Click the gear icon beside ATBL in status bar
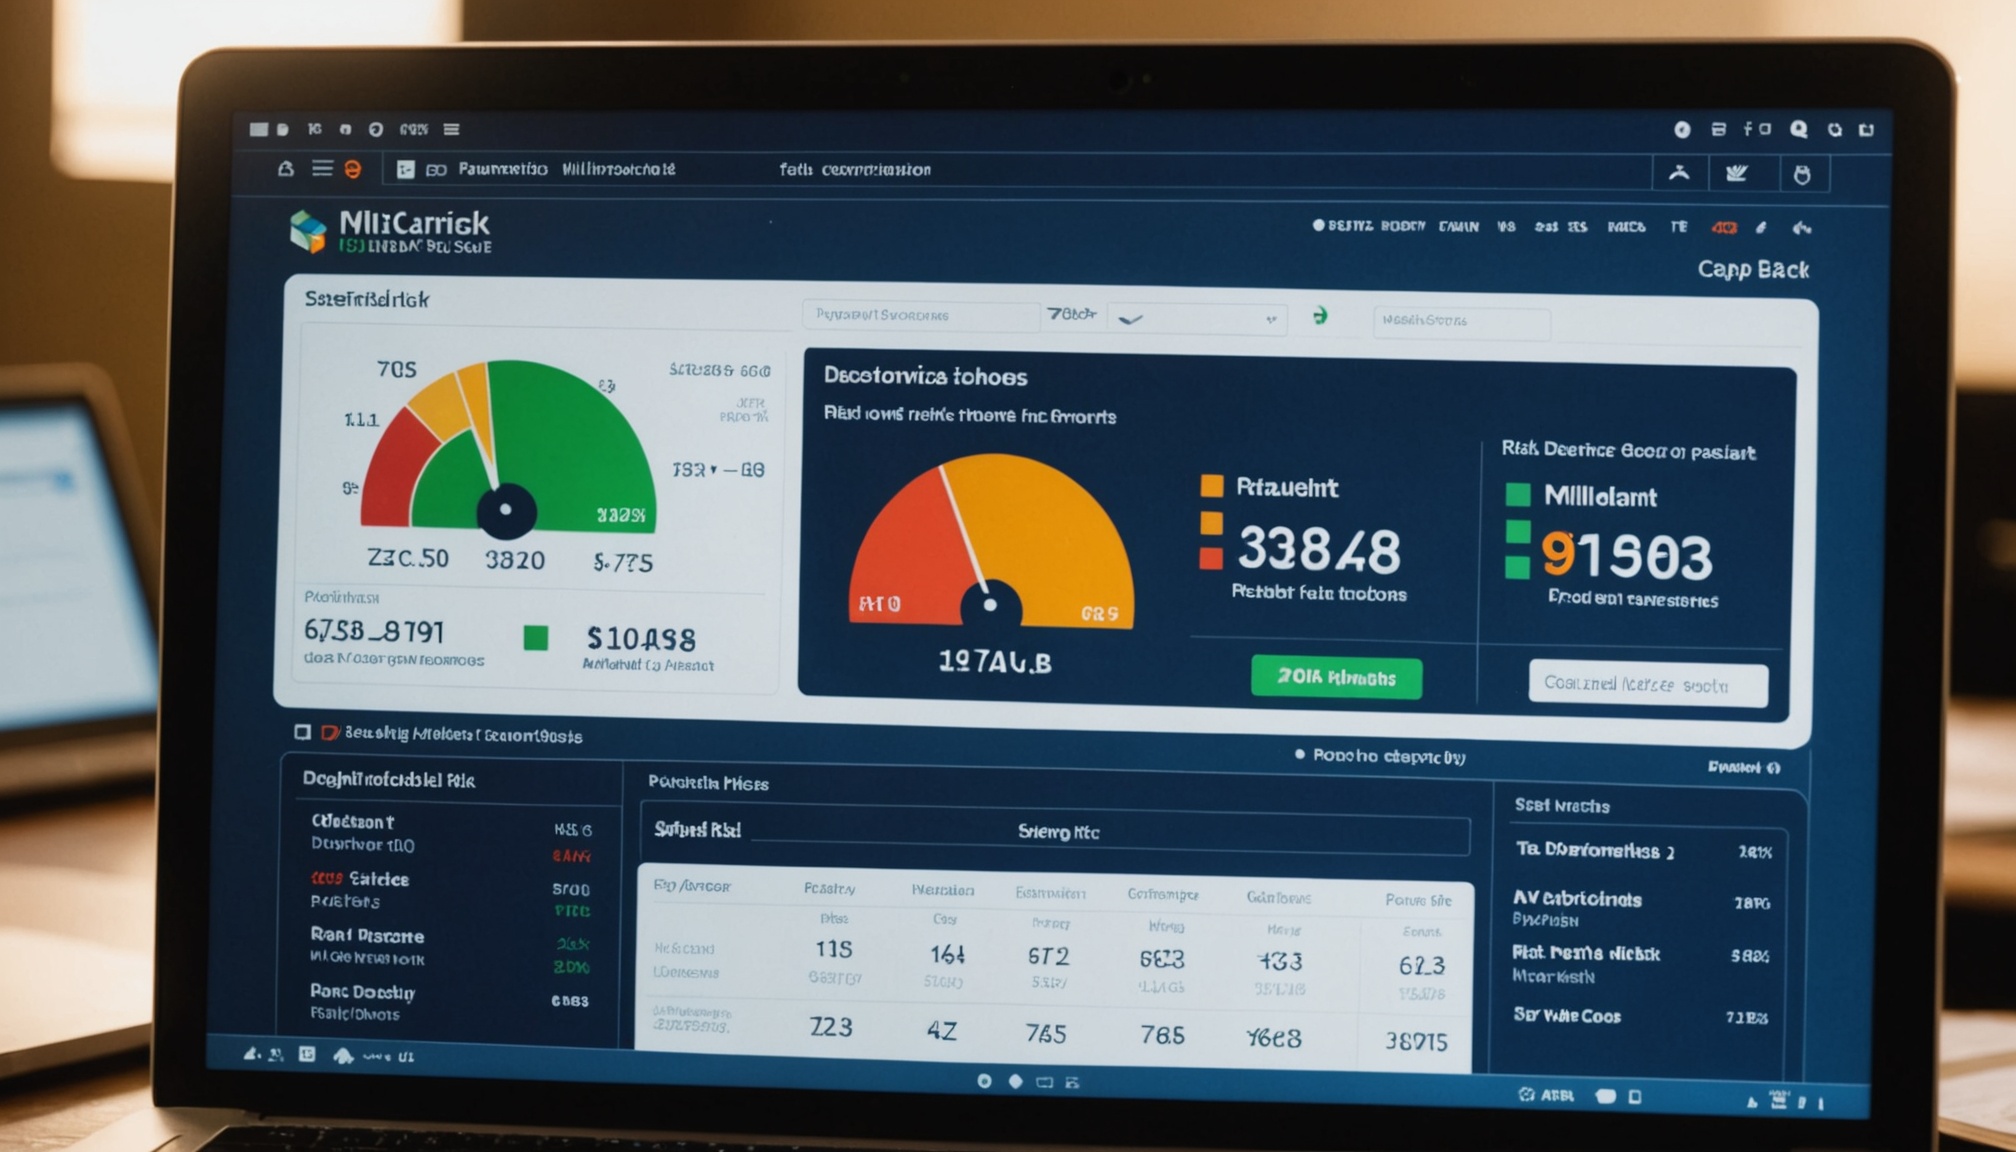The width and height of the screenshot is (2016, 1152). (1526, 1094)
